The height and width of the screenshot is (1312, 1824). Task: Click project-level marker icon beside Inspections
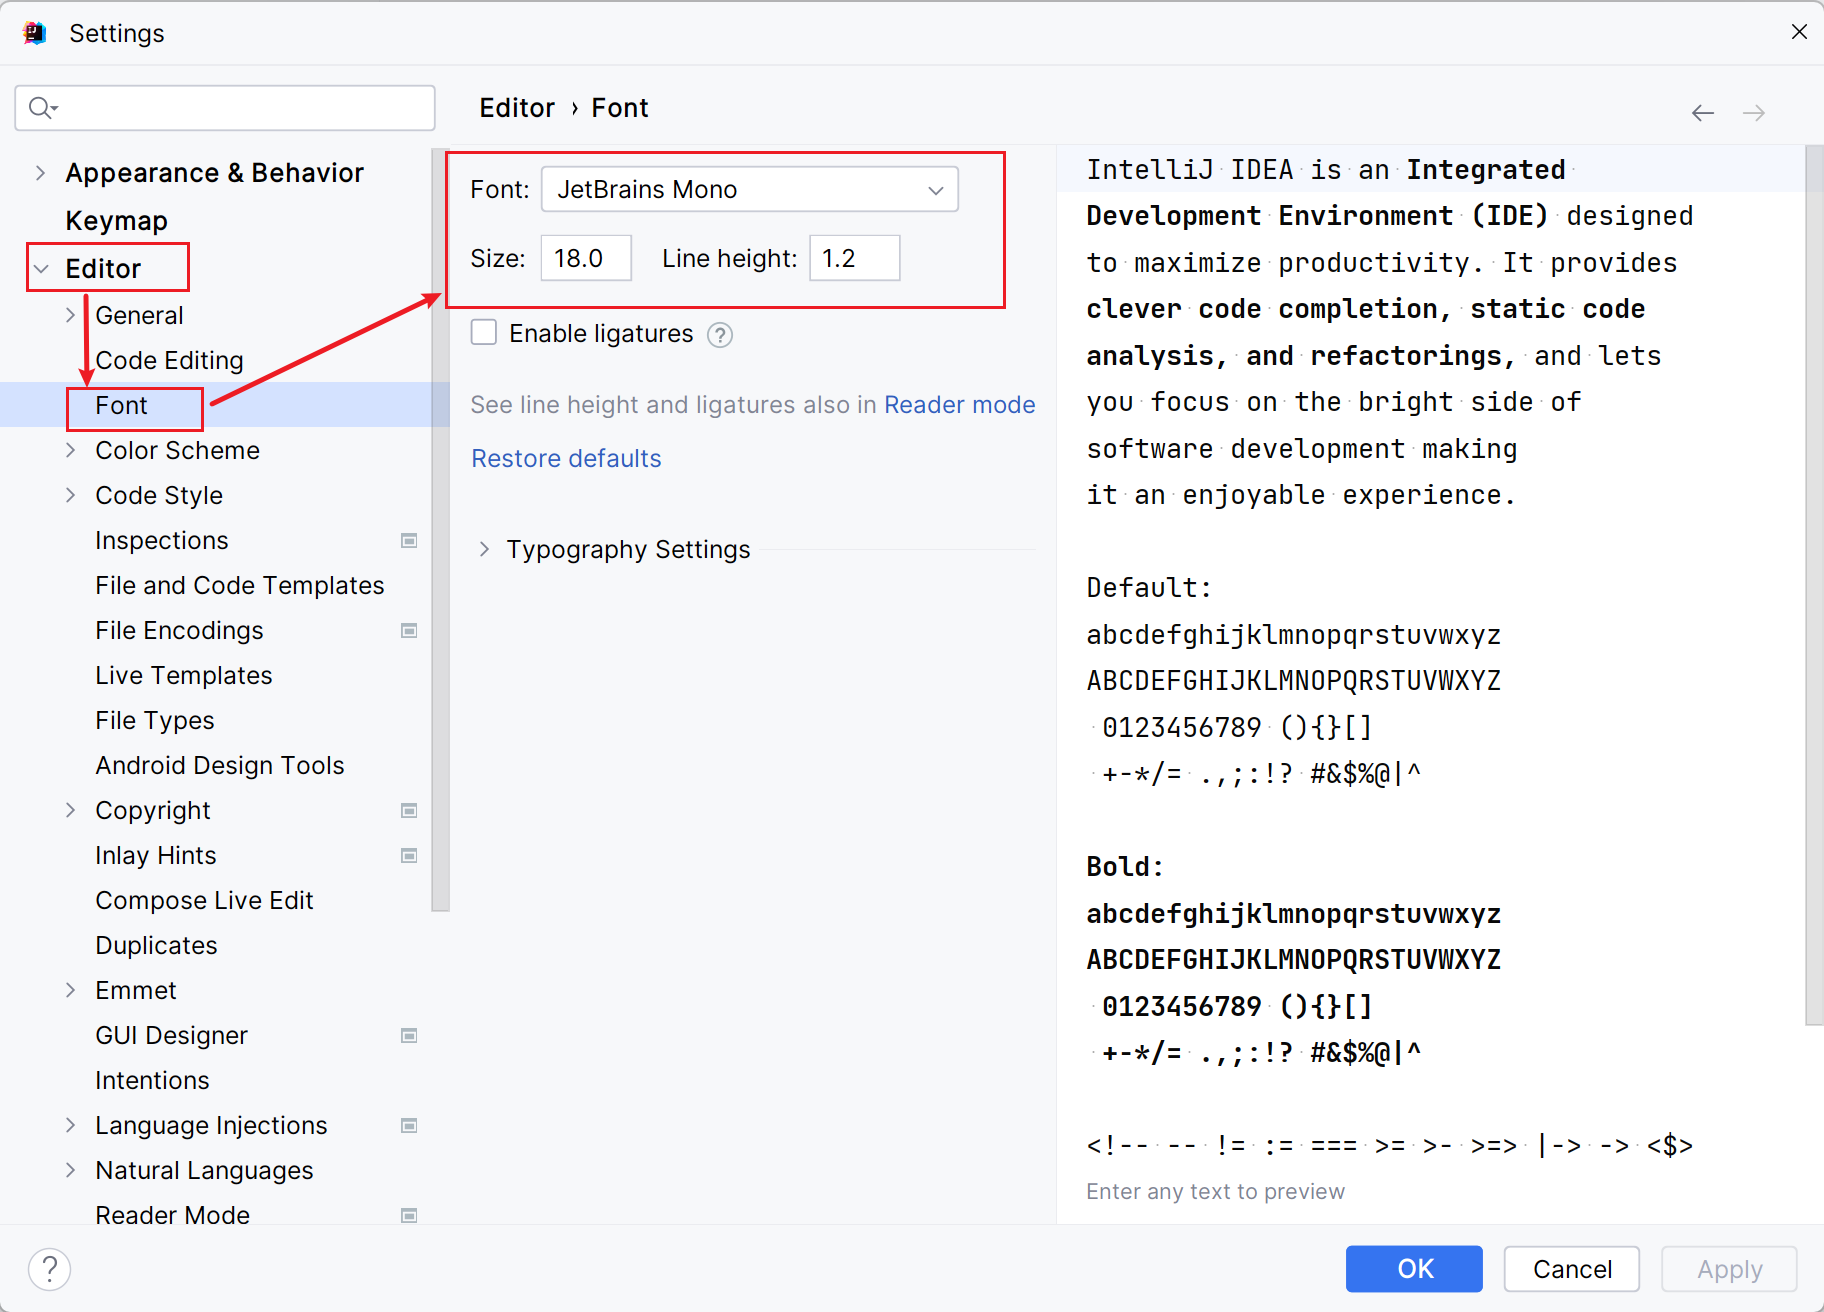click(x=409, y=540)
